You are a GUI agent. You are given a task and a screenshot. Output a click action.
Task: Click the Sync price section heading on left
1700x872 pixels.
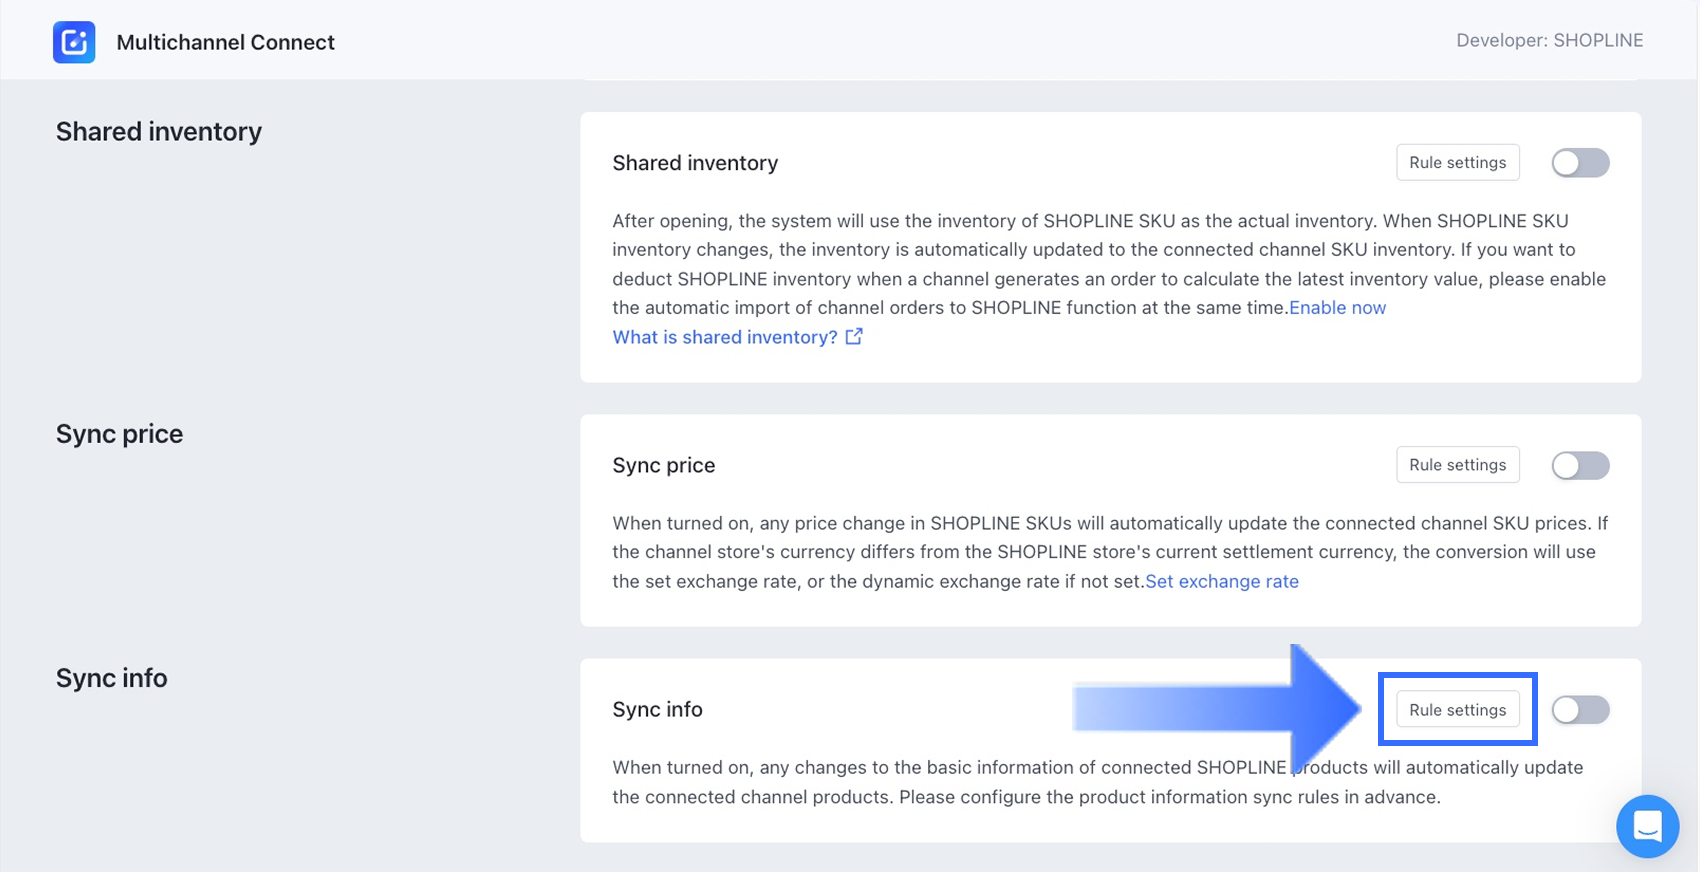(x=119, y=434)
